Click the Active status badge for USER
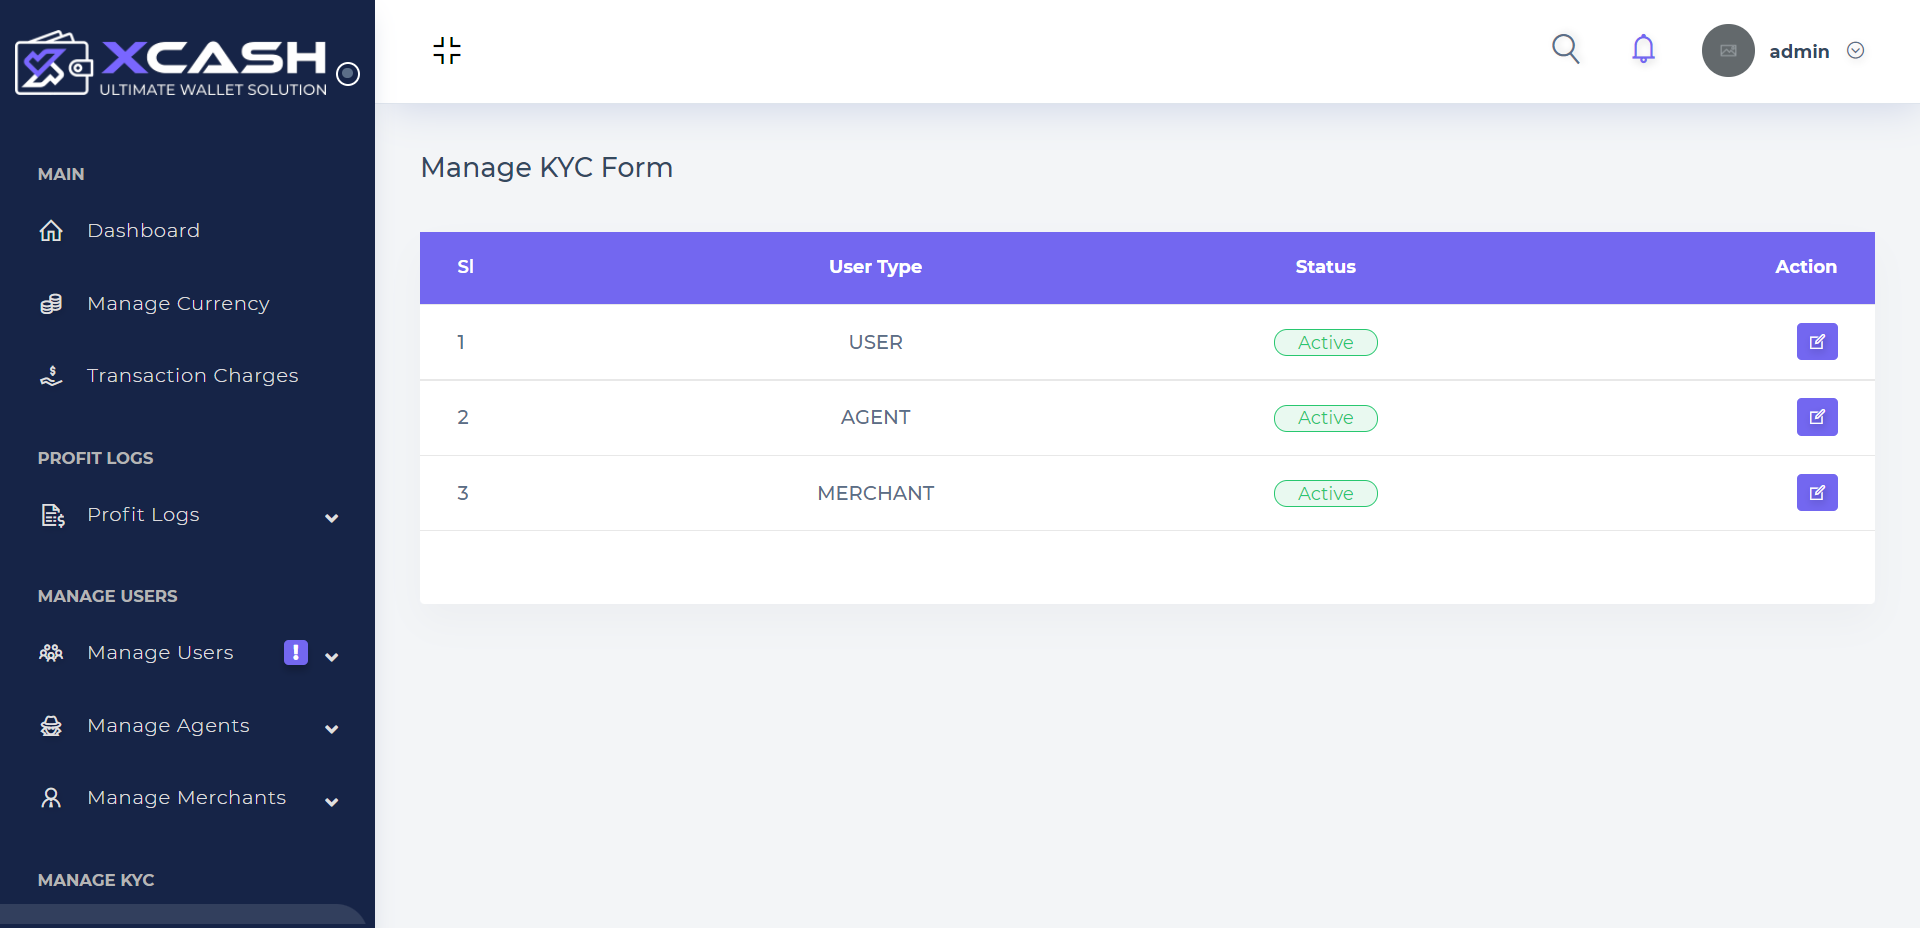 coord(1325,343)
